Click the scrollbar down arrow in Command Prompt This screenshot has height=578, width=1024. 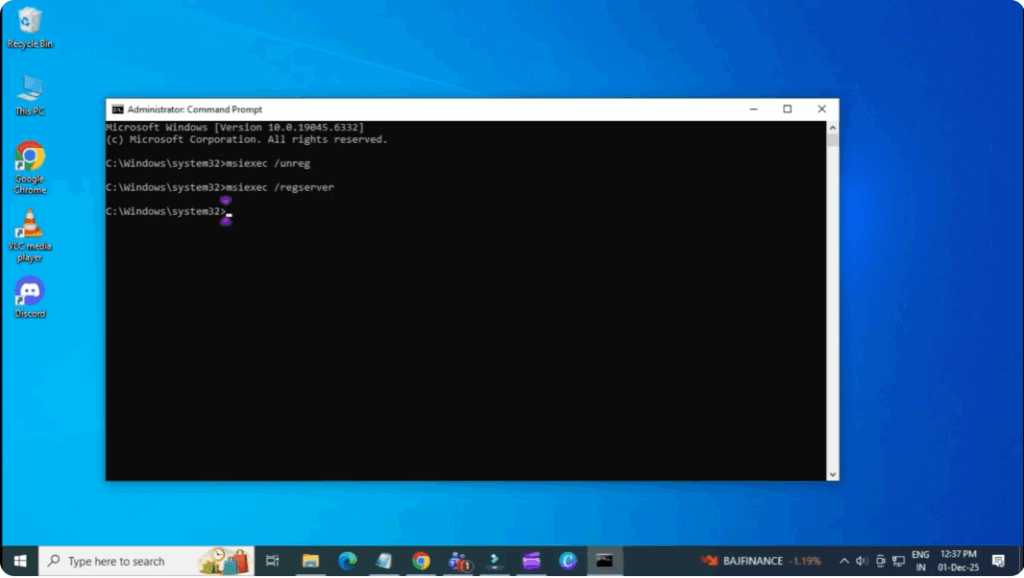click(833, 472)
